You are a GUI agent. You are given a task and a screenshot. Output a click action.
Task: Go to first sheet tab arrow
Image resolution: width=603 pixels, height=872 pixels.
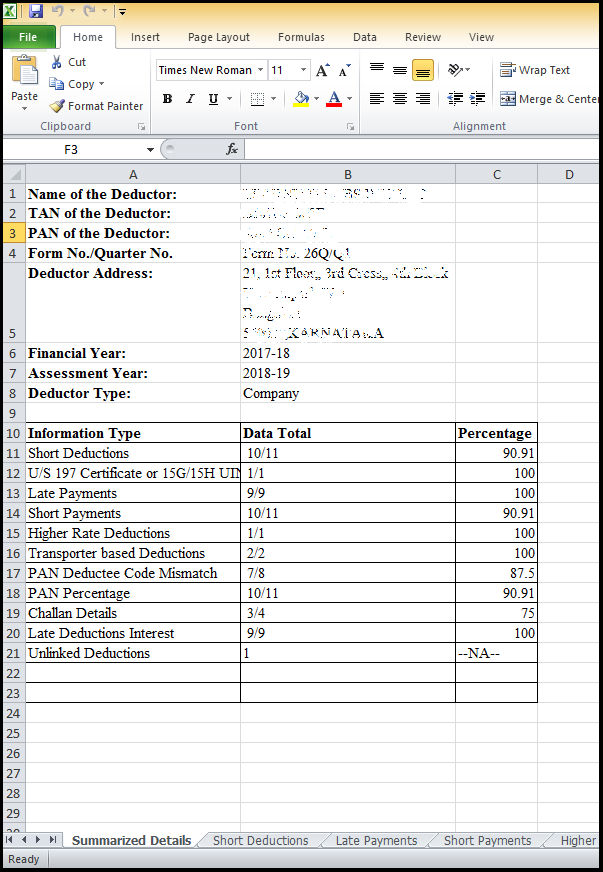tap(9, 839)
